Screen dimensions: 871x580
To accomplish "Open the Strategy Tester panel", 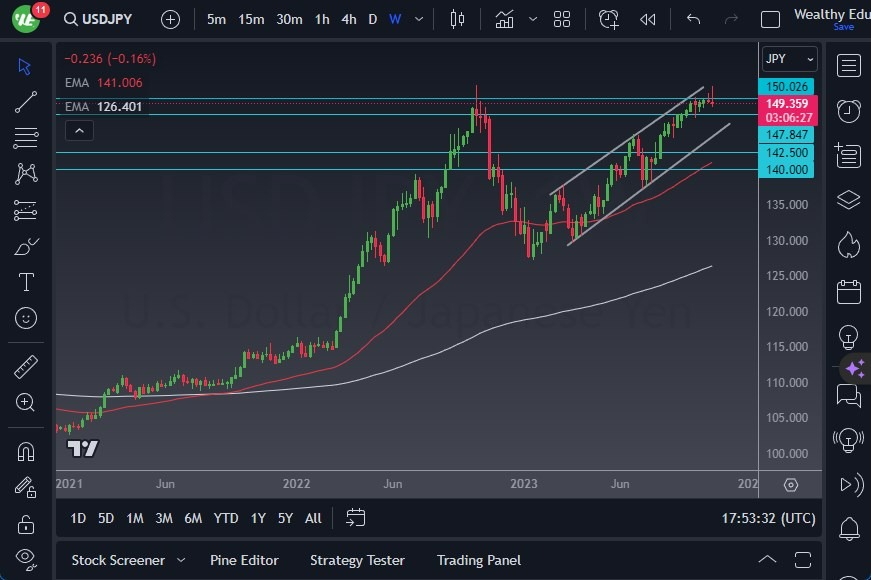I will [357, 560].
